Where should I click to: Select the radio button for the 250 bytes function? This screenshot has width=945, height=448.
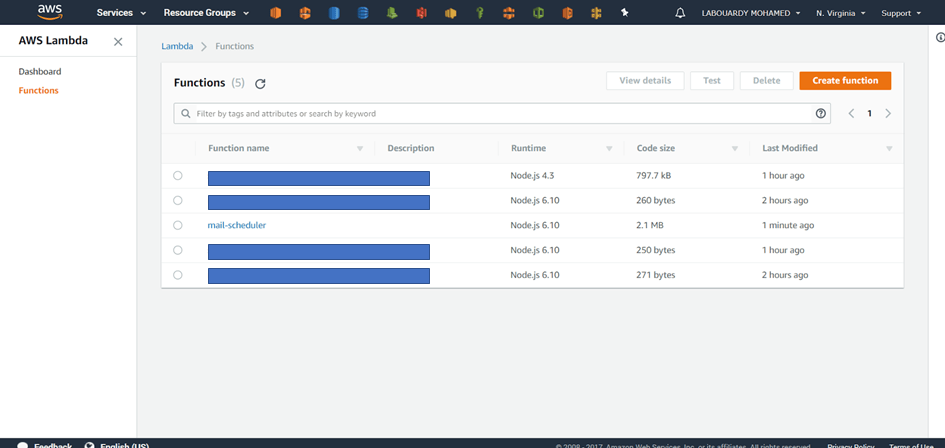point(177,250)
